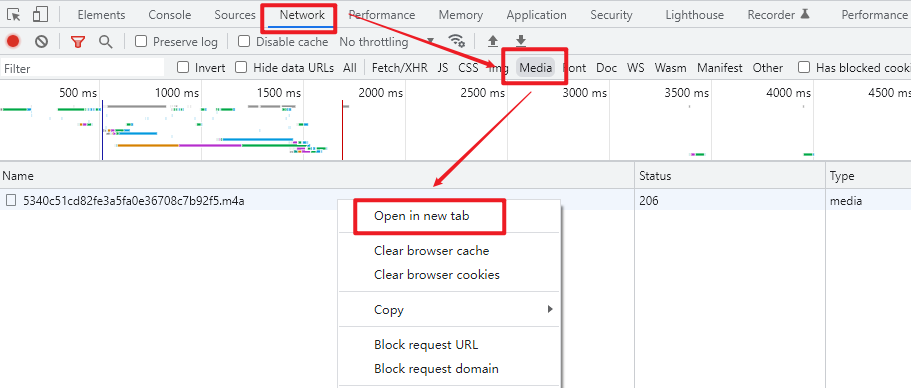This screenshot has height=388, width=911.
Task: Select the m4a media request row
Action: tap(317, 201)
